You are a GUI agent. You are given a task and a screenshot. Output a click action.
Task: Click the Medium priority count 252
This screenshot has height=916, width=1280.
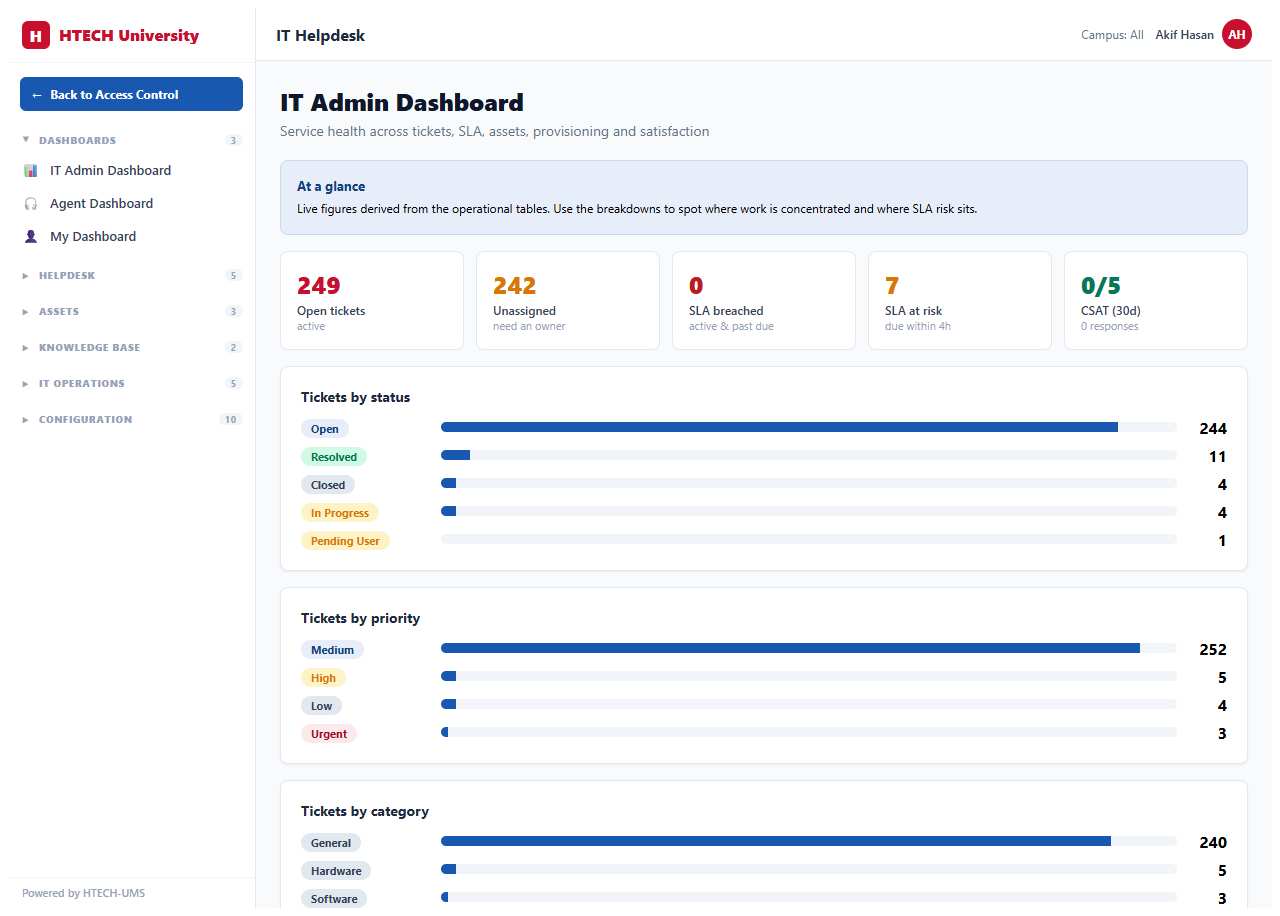coord(1213,650)
